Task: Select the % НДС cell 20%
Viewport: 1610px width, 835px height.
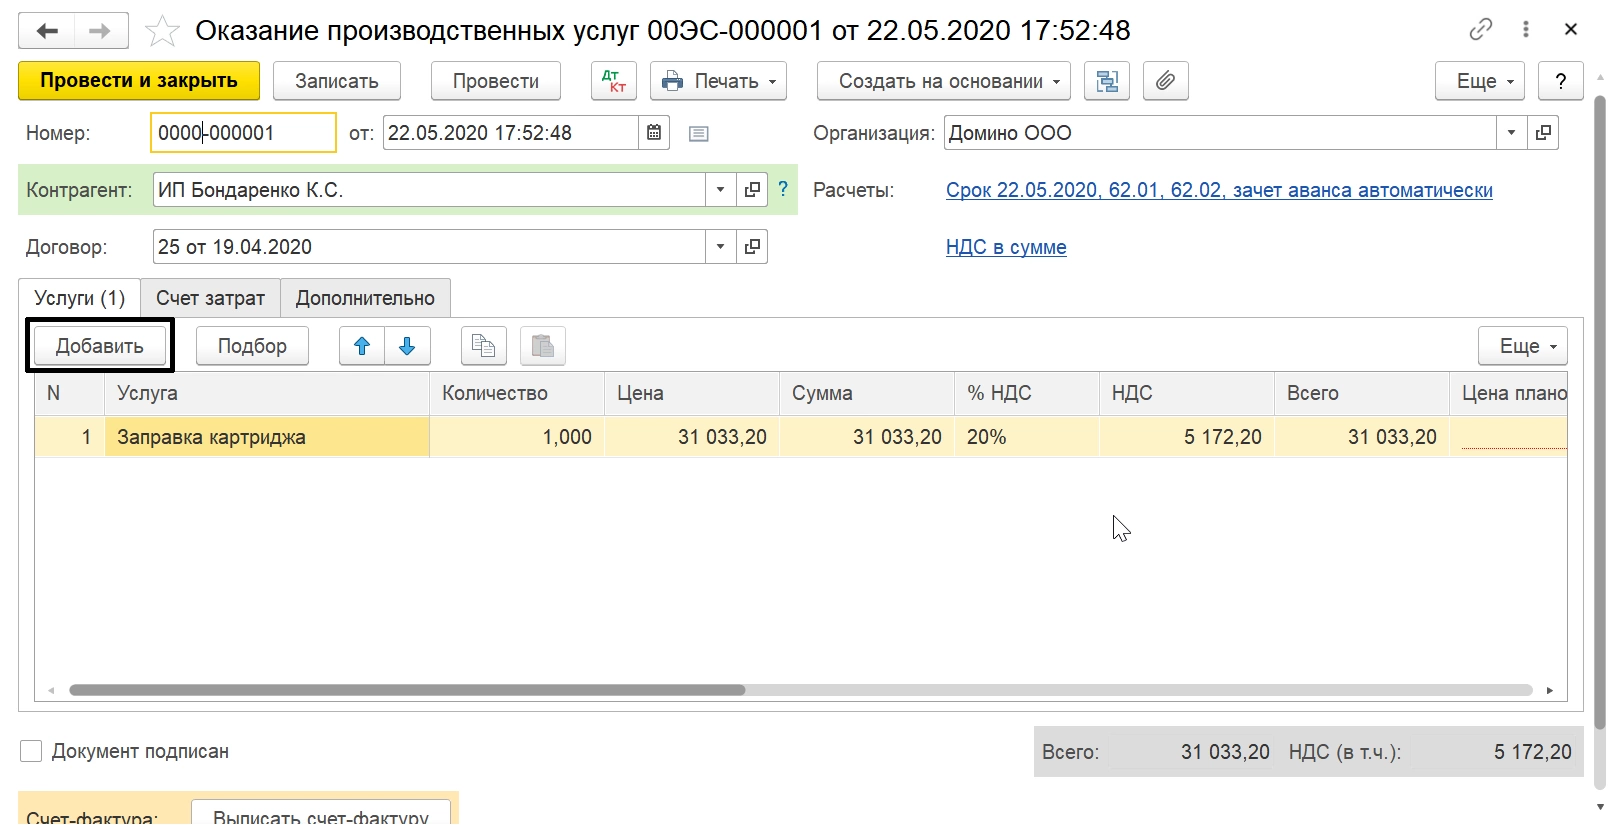Action: click(1027, 437)
